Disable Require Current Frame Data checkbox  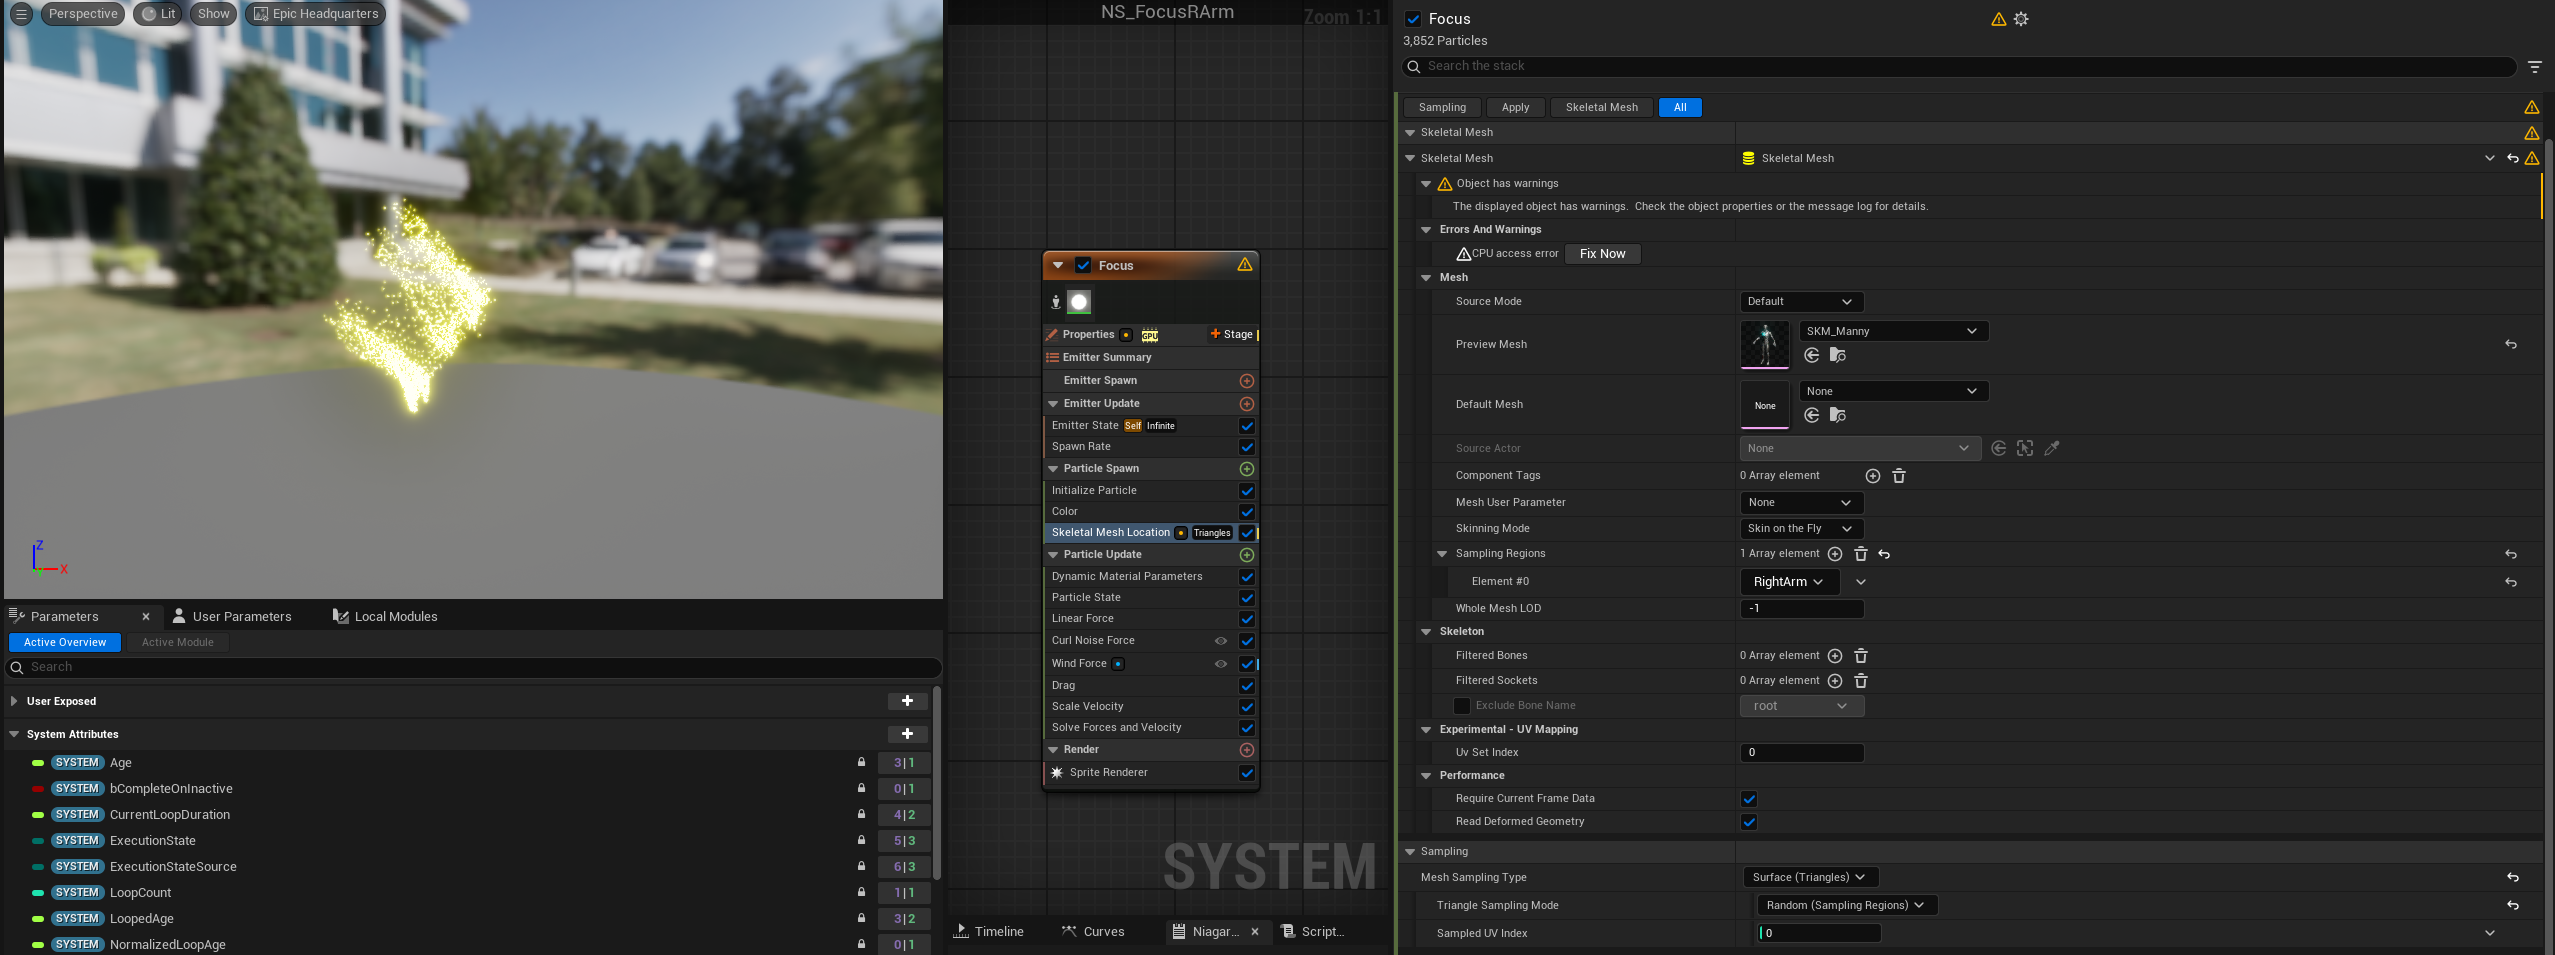click(x=1748, y=799)
